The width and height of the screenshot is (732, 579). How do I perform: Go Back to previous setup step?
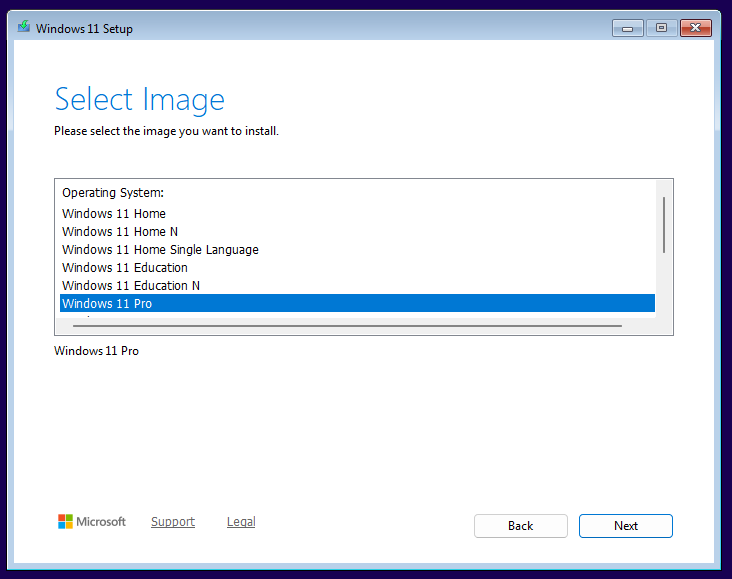coord(521,526)
